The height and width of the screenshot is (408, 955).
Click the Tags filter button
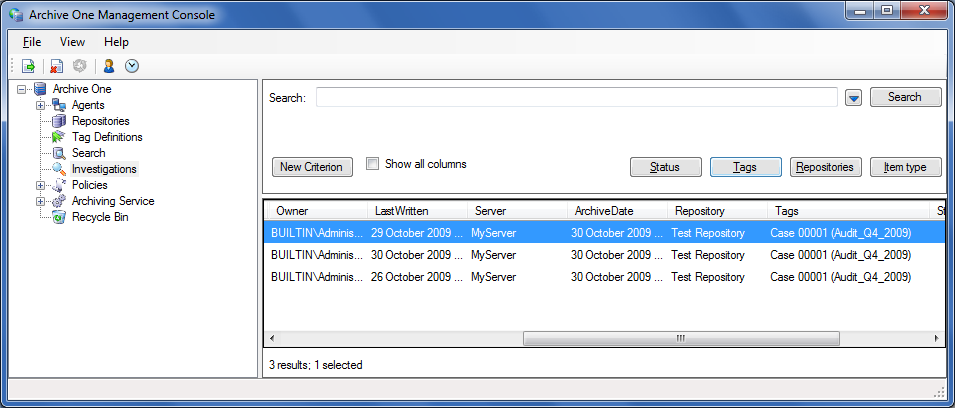(745, 167)
